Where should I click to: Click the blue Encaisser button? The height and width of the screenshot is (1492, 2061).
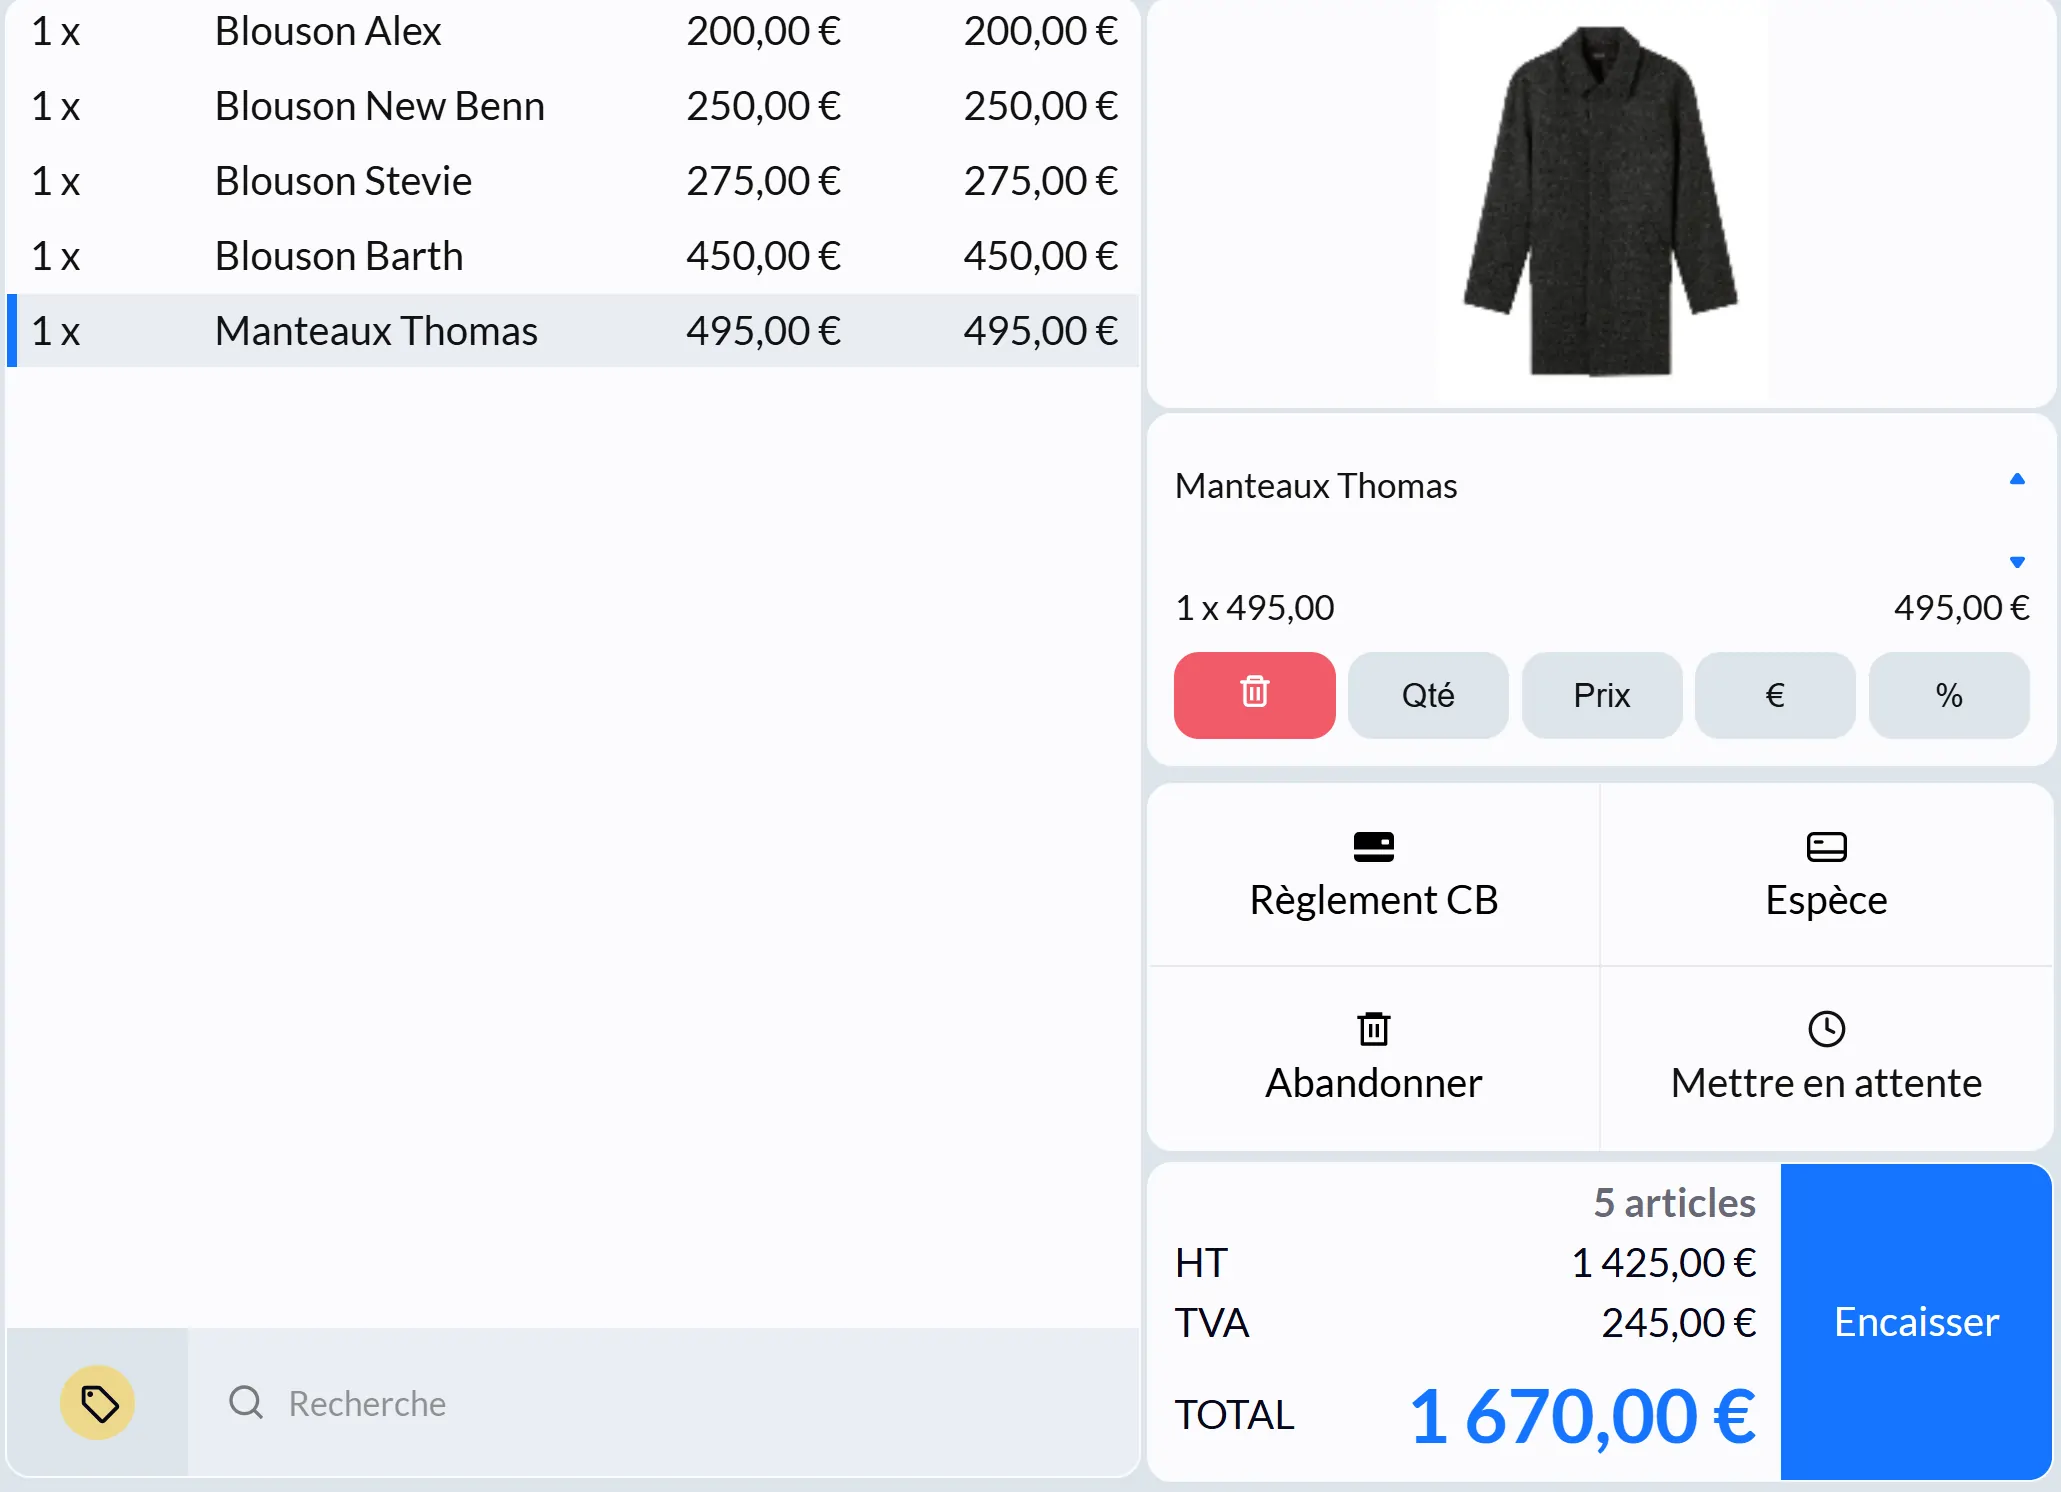pos(1916,1321)
